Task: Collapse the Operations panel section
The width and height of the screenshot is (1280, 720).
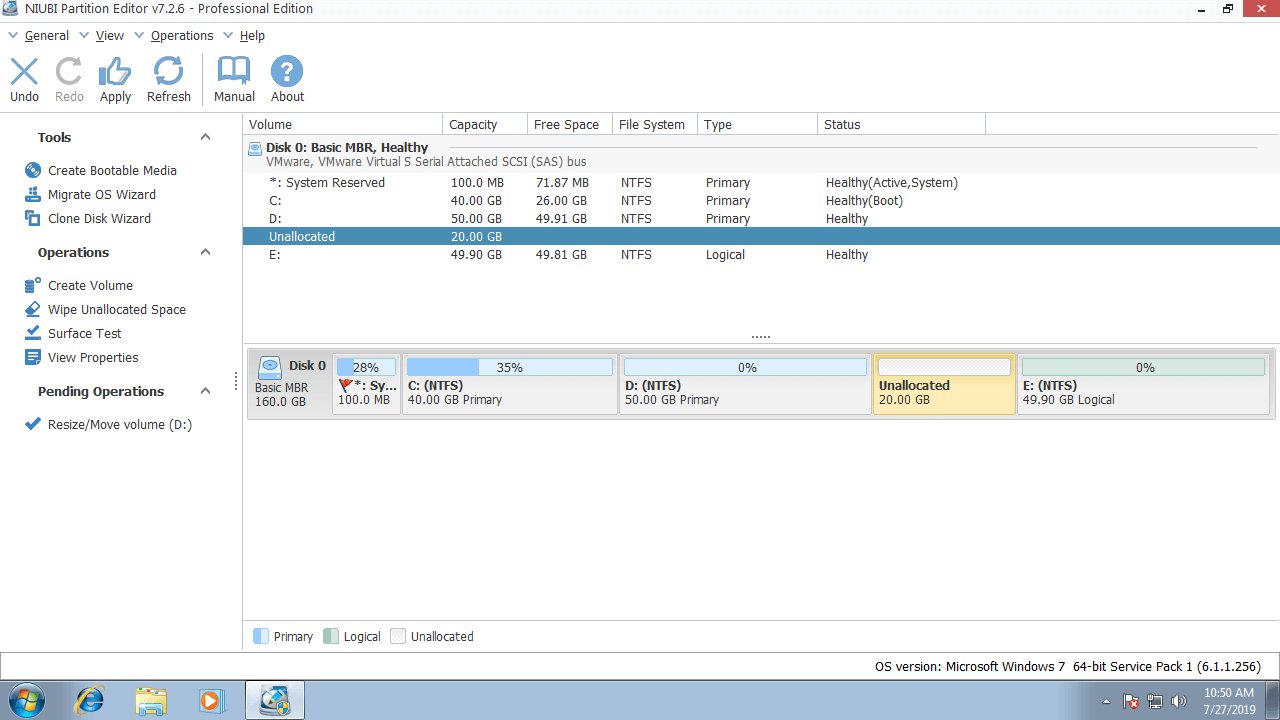Action: click(205, 253)
